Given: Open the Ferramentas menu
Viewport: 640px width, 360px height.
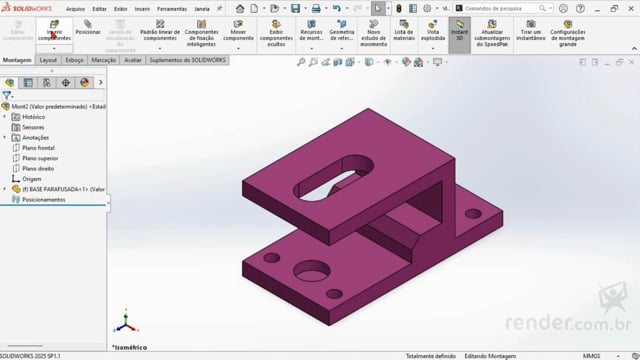Looking at the screenshot, I should tap(172, 9).
